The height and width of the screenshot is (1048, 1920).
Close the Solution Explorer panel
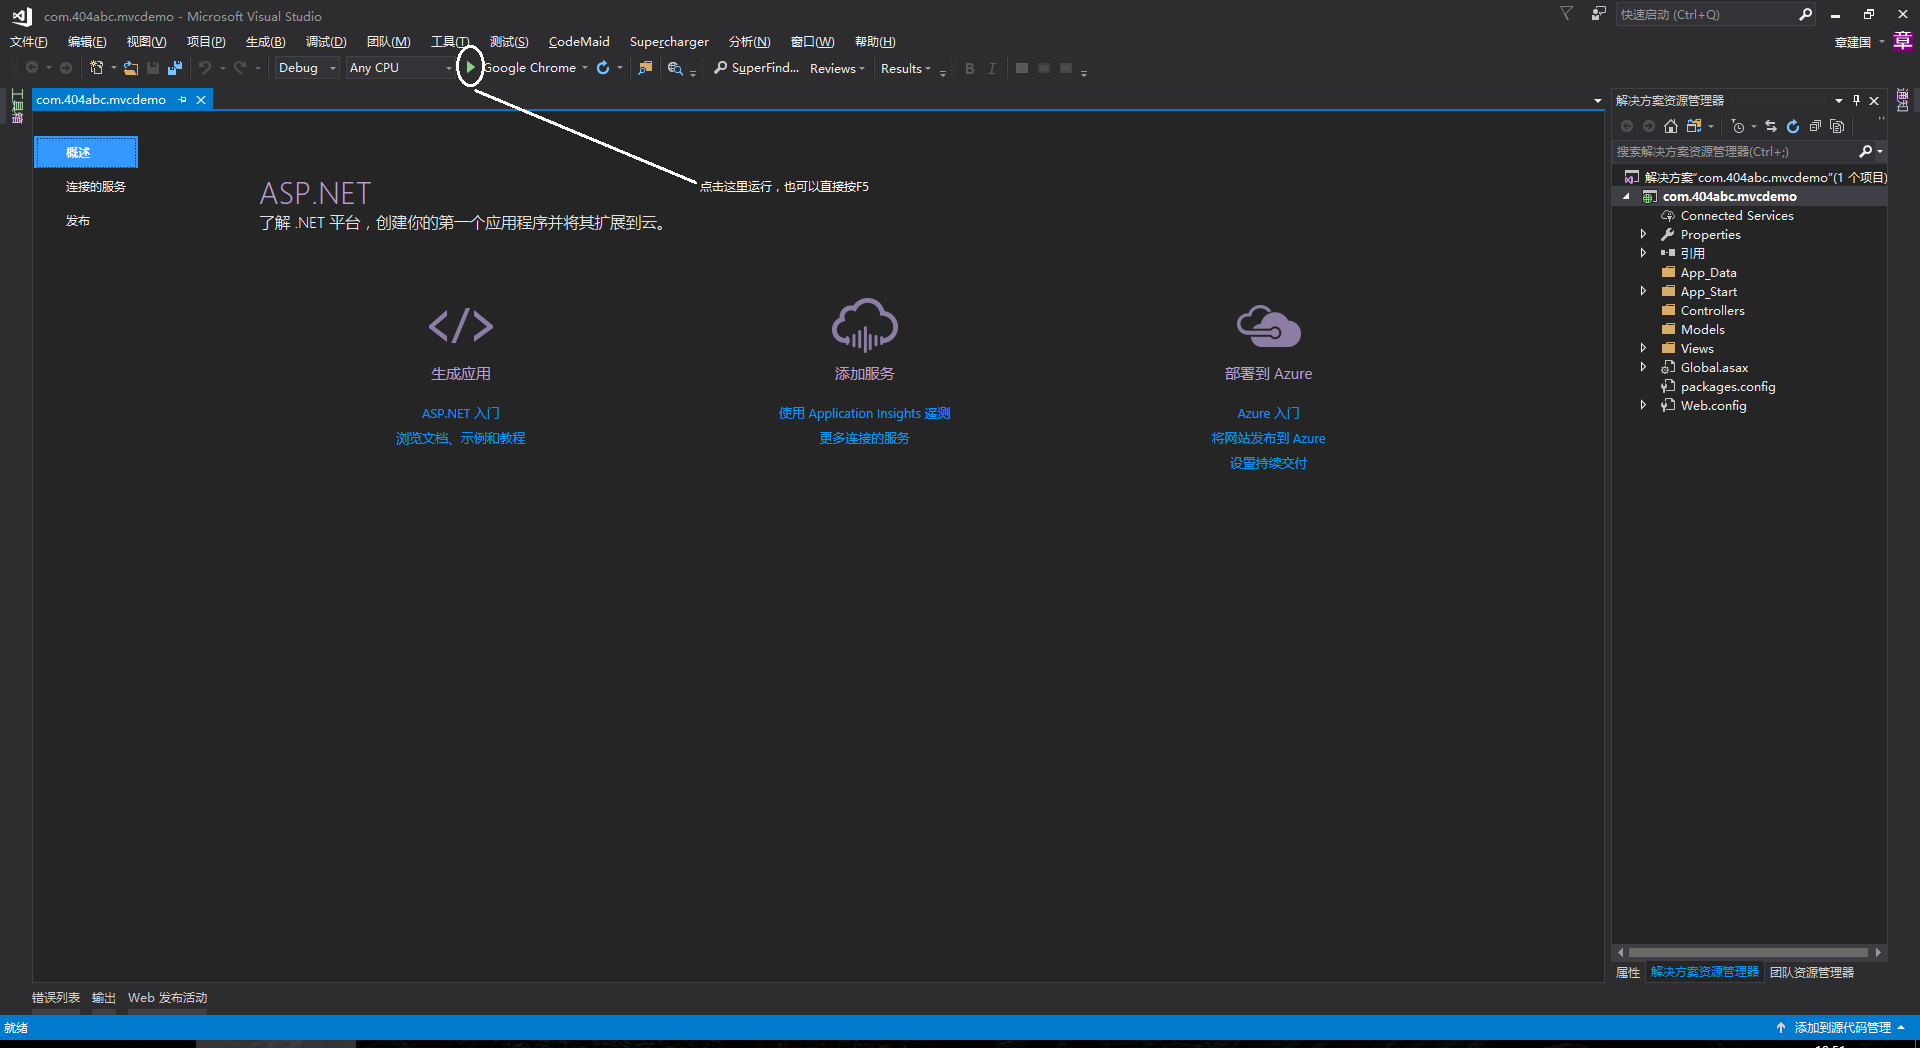coord(1874,100)
